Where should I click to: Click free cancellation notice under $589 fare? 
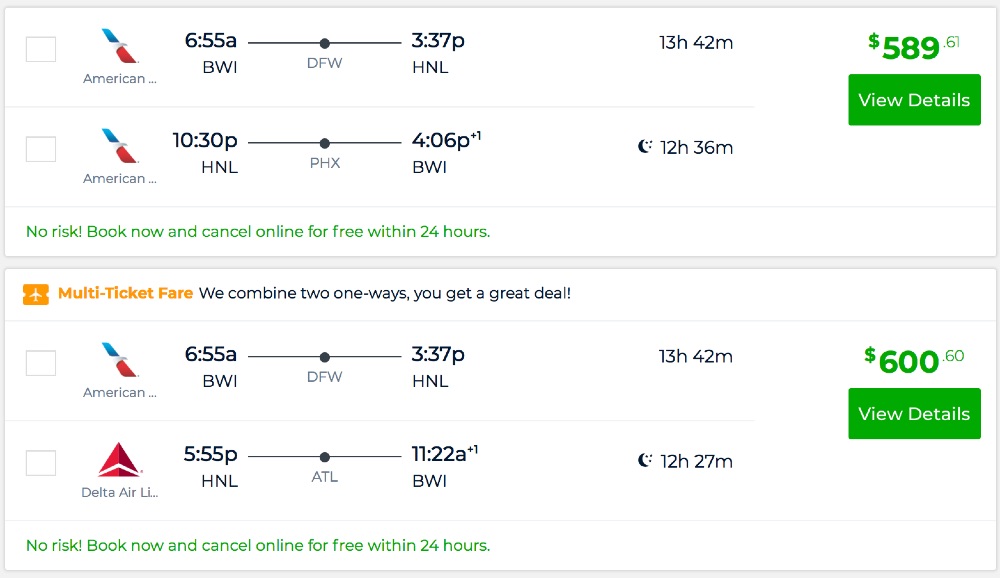[258, 232]
